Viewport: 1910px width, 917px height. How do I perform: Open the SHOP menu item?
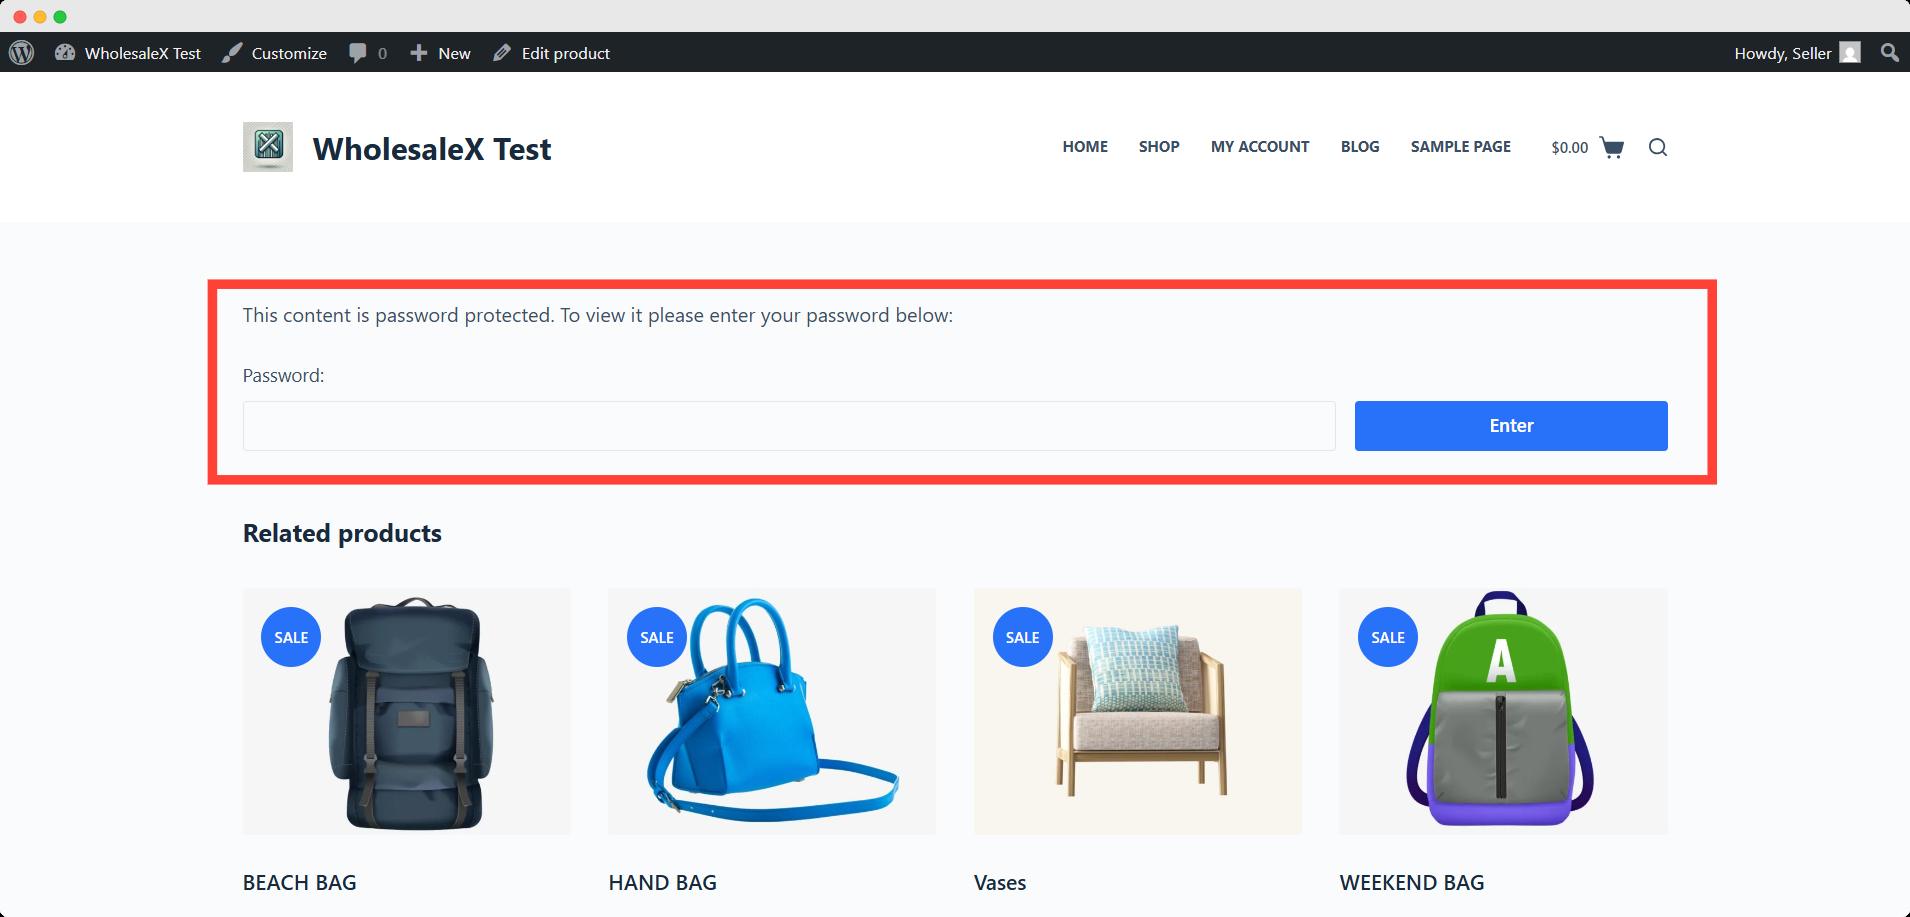point(1159,146)
